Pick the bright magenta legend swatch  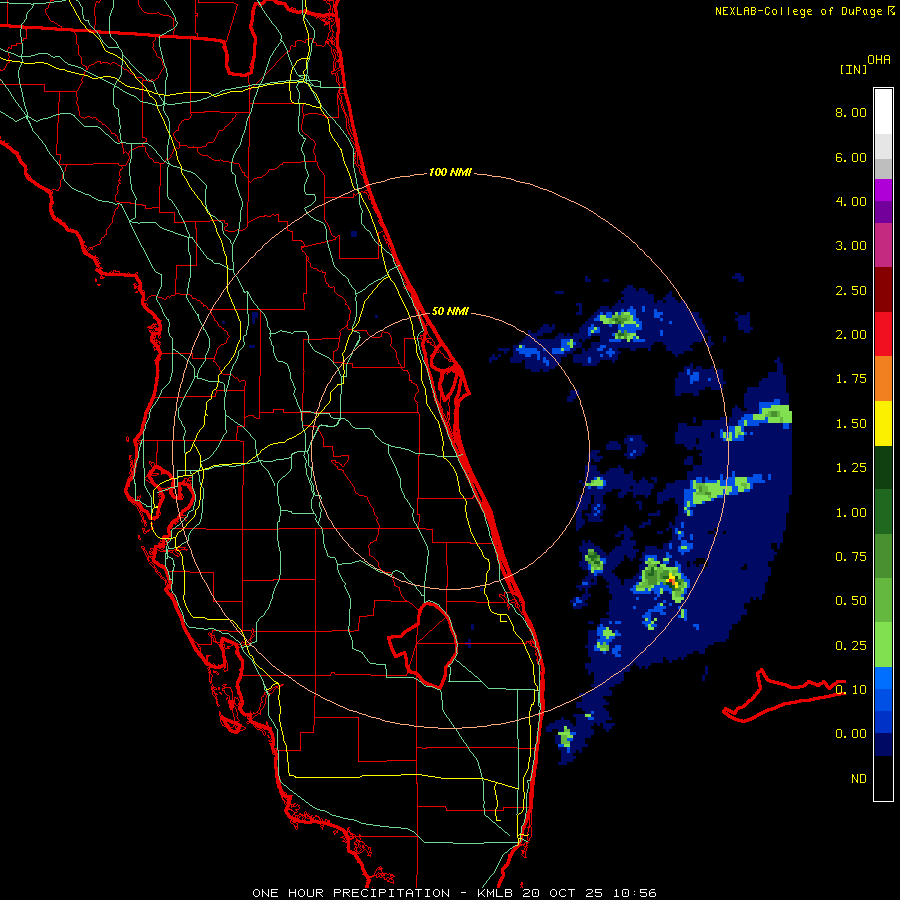pyautogui.click(x=883, y=190)
